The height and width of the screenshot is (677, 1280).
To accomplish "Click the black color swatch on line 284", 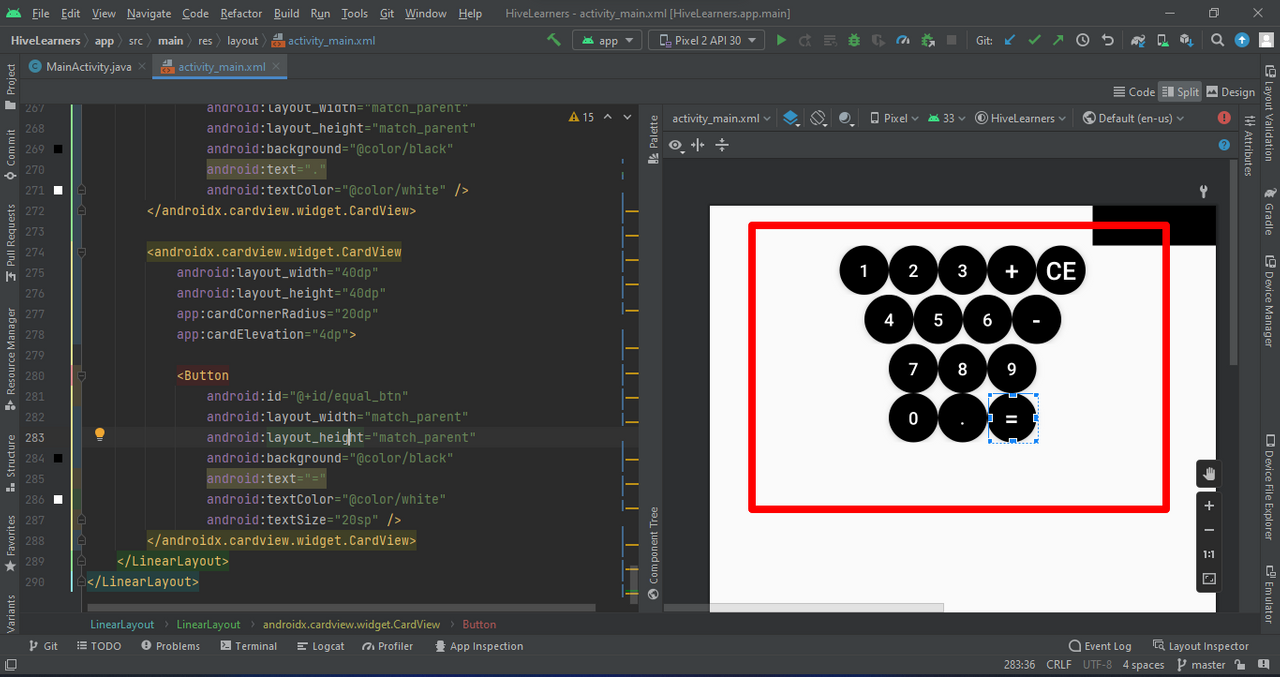I will click(x=58, y=458).
